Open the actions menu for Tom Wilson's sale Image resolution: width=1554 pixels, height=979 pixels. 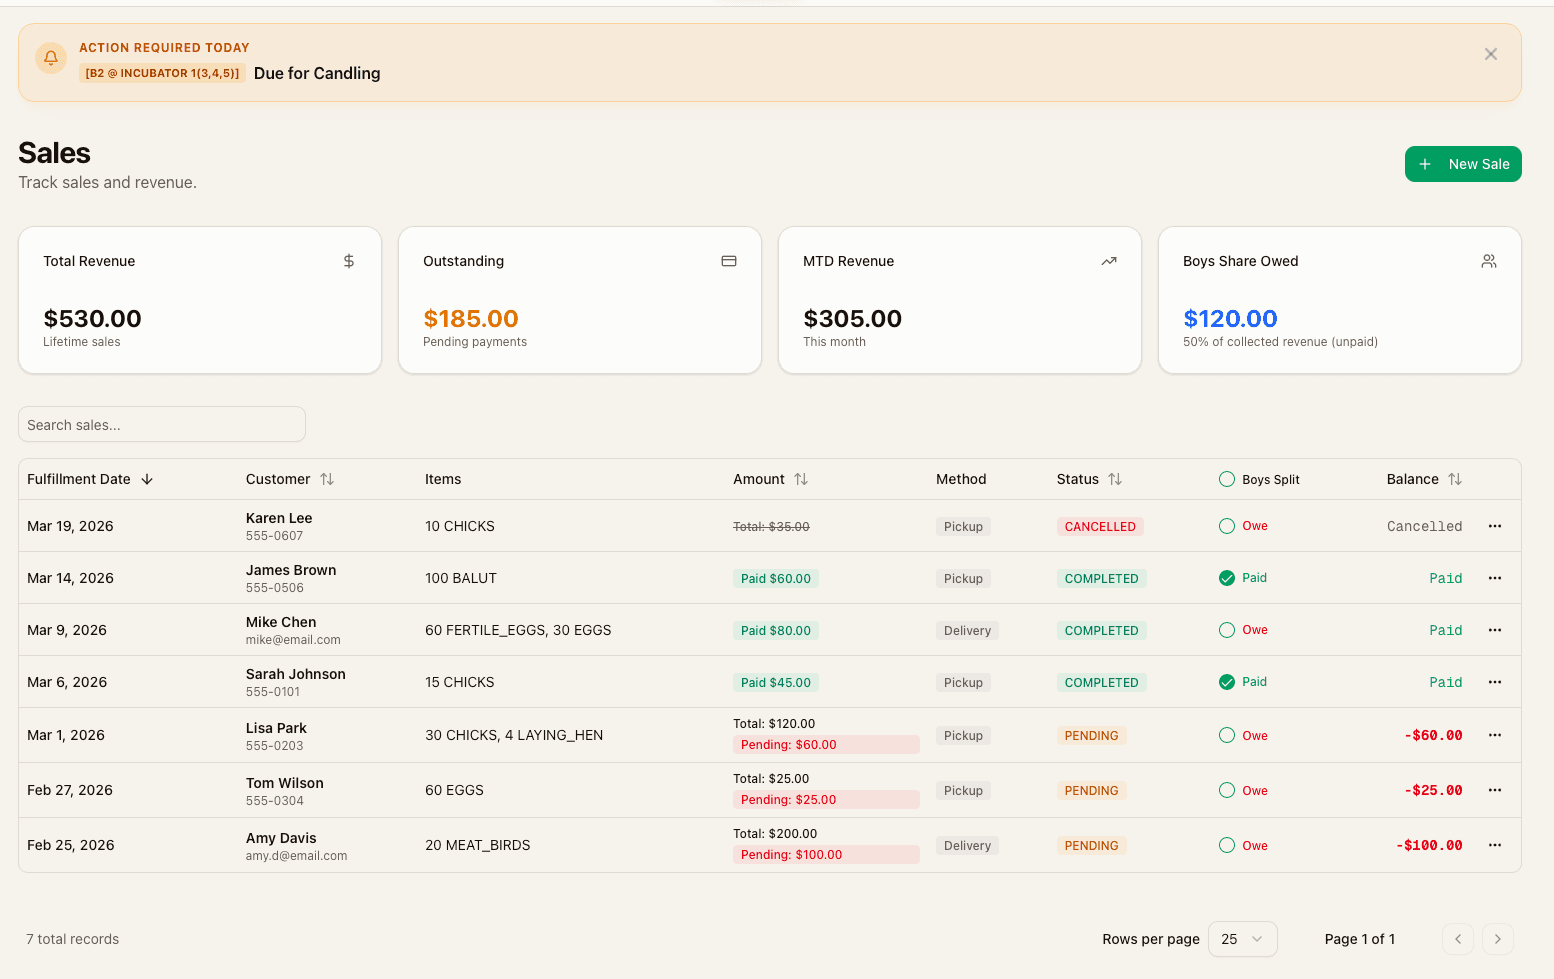click(1495, 790)
